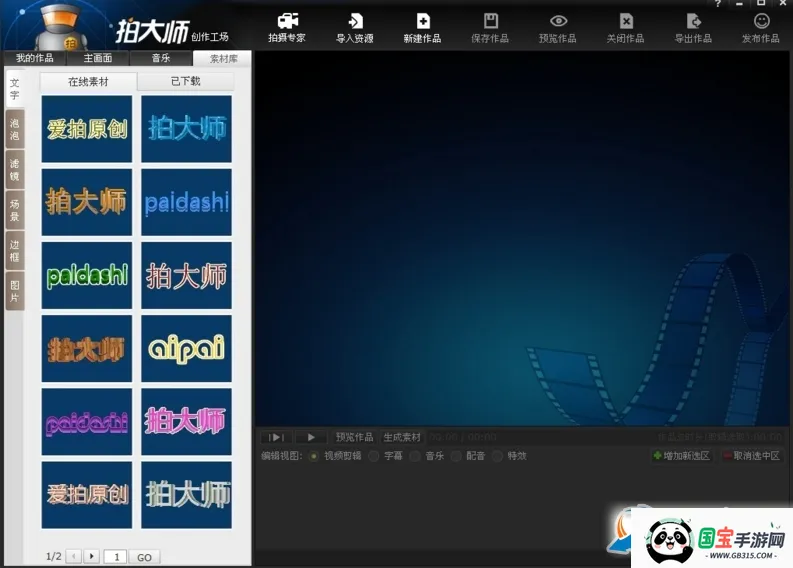Pick the green paidashi text style
The width and height of the screenshot is (793, 568).
point(87,275)
